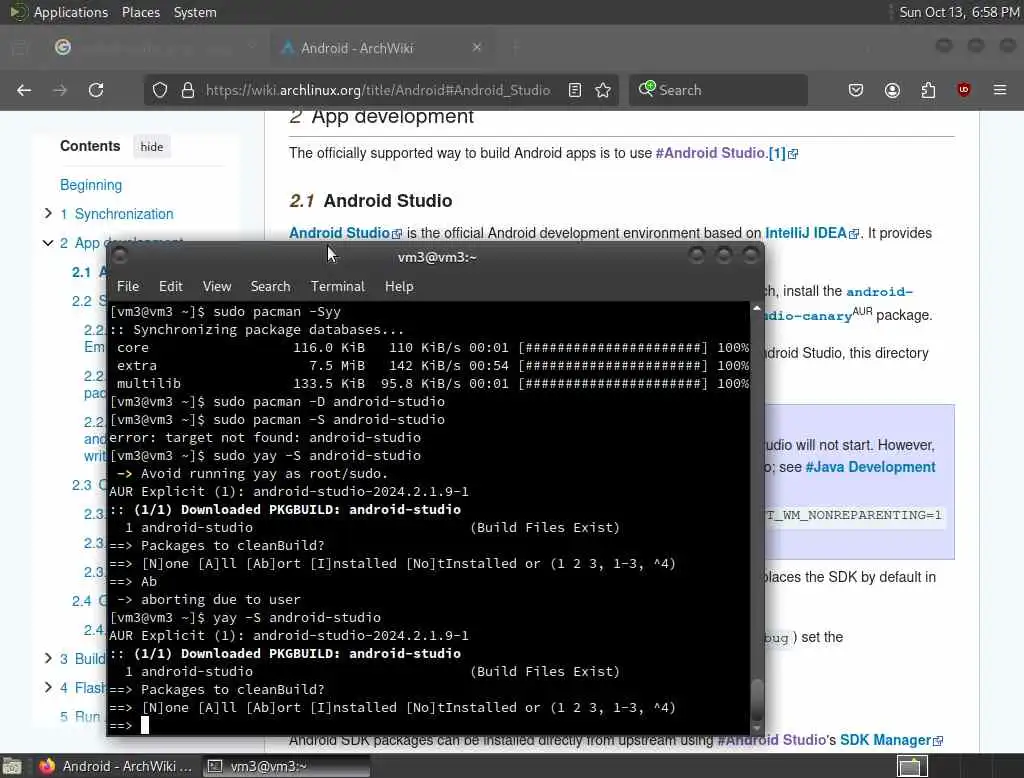Reload the ArchWiki page

point(96,90)
